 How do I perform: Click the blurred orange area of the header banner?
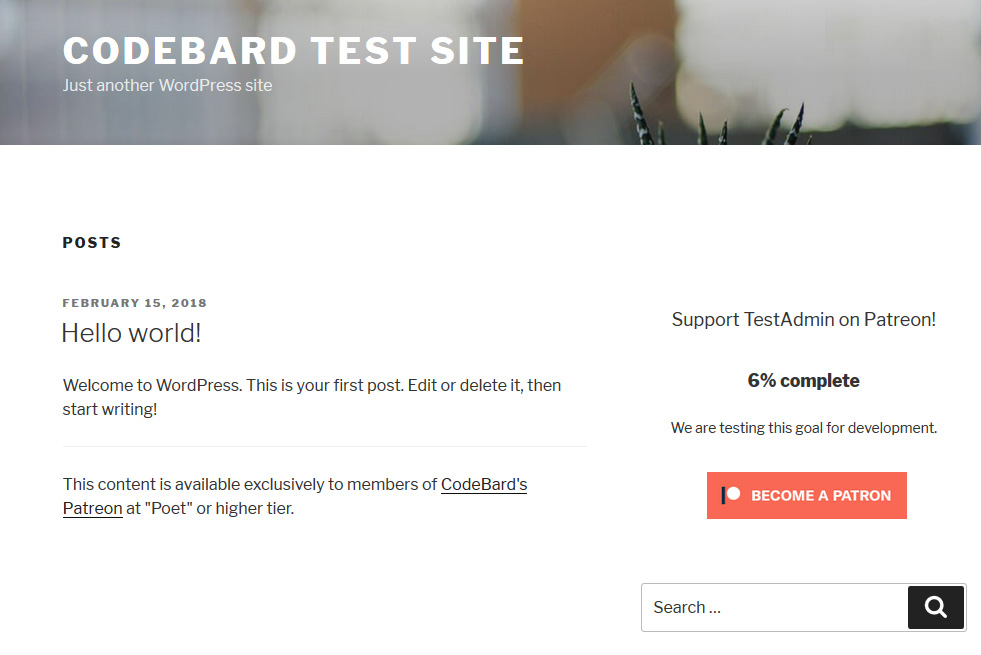[594, 63]
